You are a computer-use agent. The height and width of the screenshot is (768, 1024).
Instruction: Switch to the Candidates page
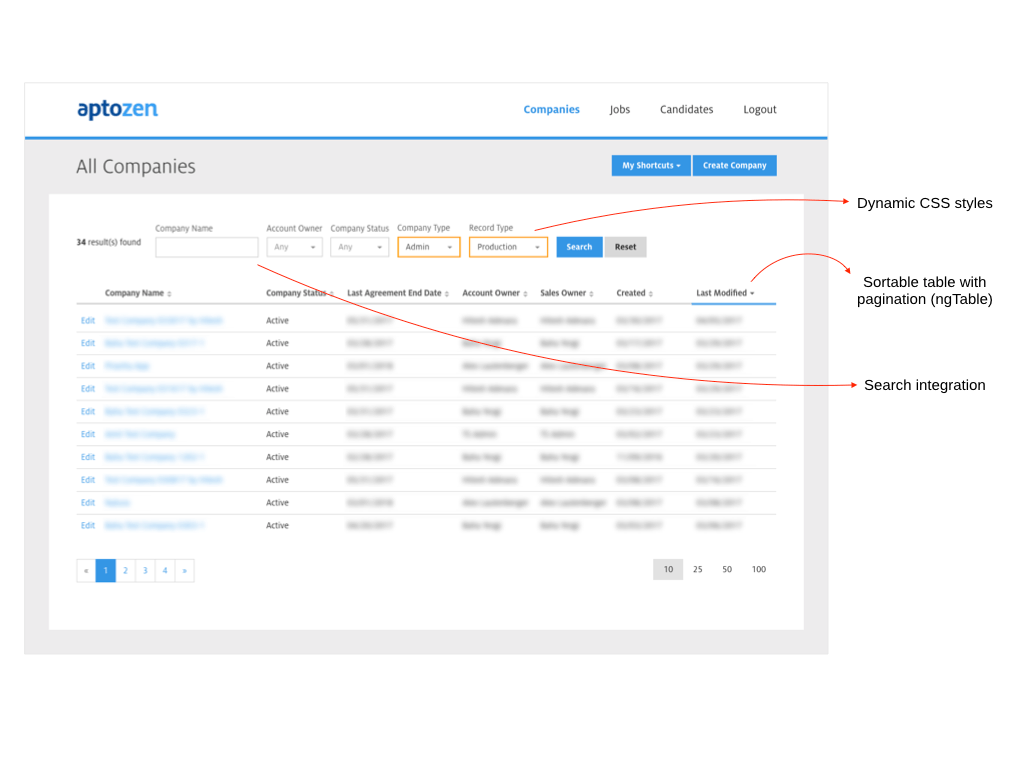tap(686, 109)
